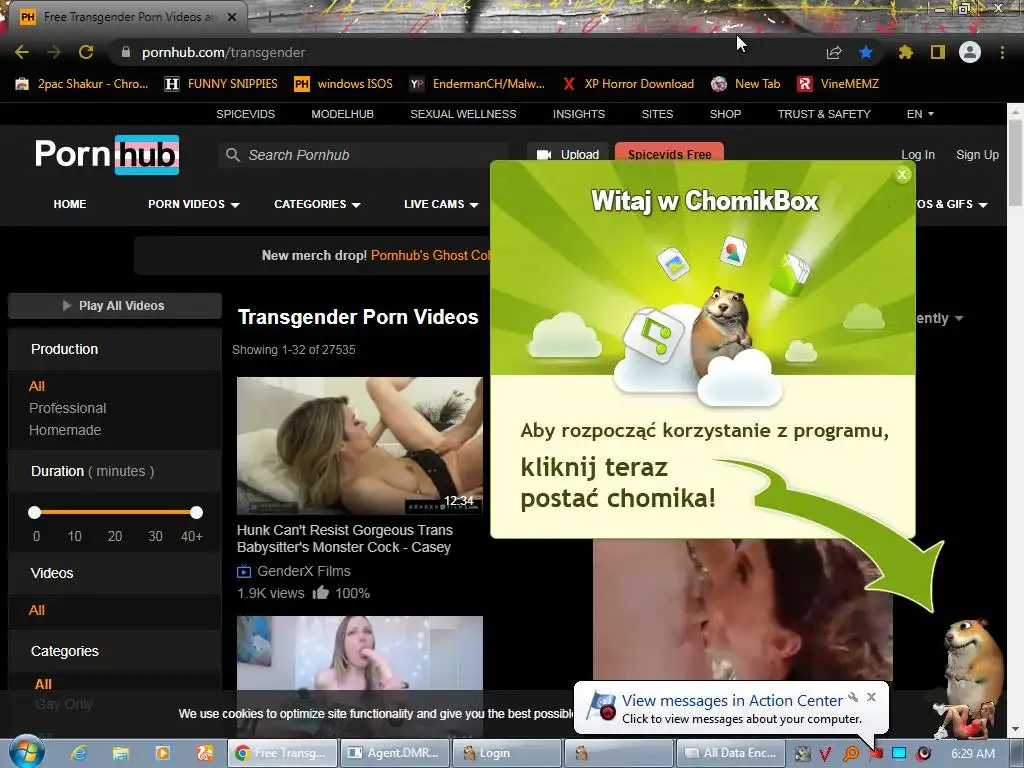1024x768 pixels.
Task: Select the HOME navigation tab
Action: click(70, 204)
